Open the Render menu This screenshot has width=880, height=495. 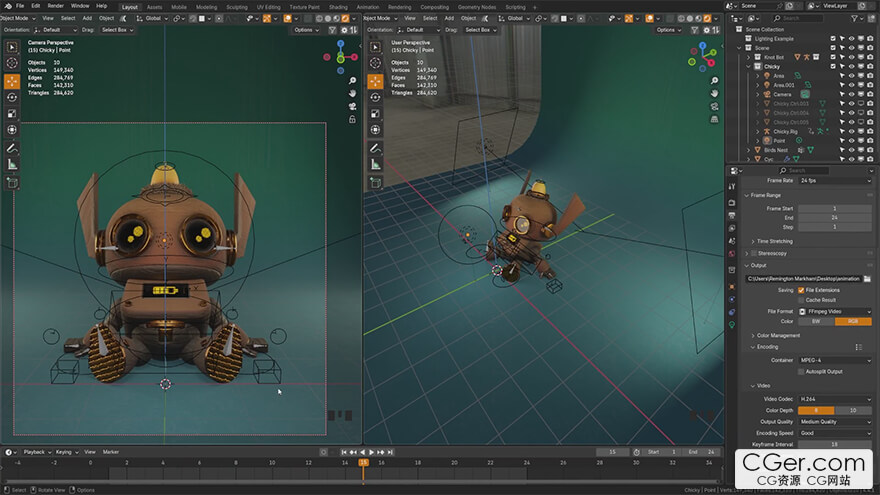tap(56, 6)
